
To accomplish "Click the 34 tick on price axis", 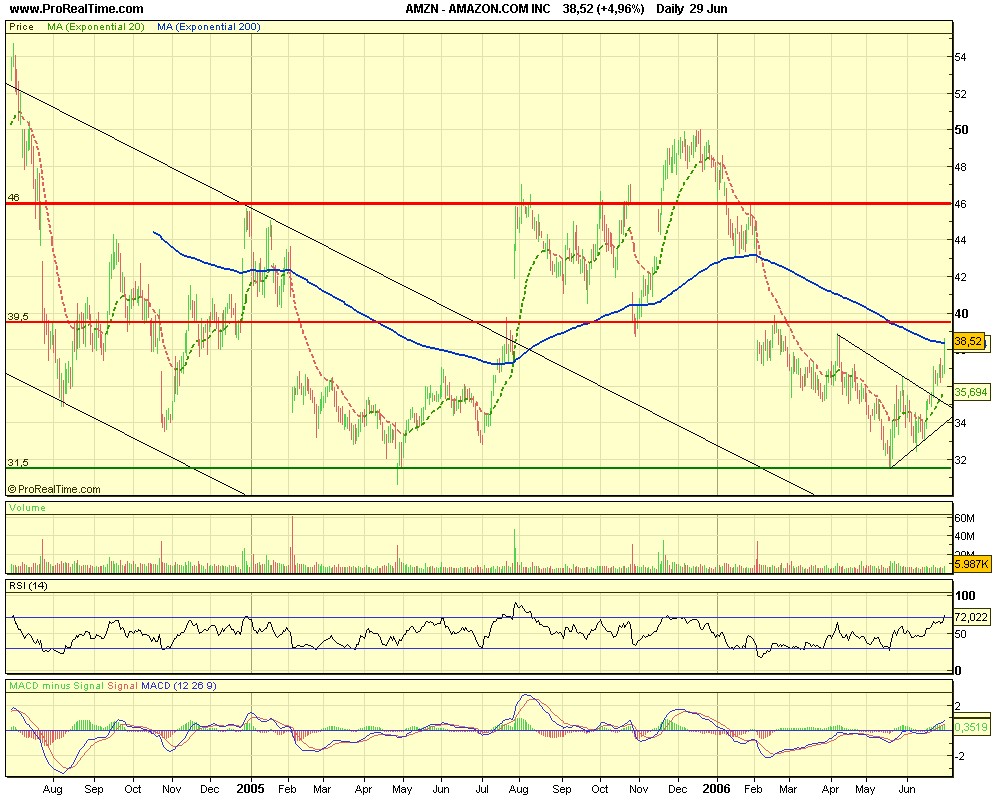I will tap(960, 423).
